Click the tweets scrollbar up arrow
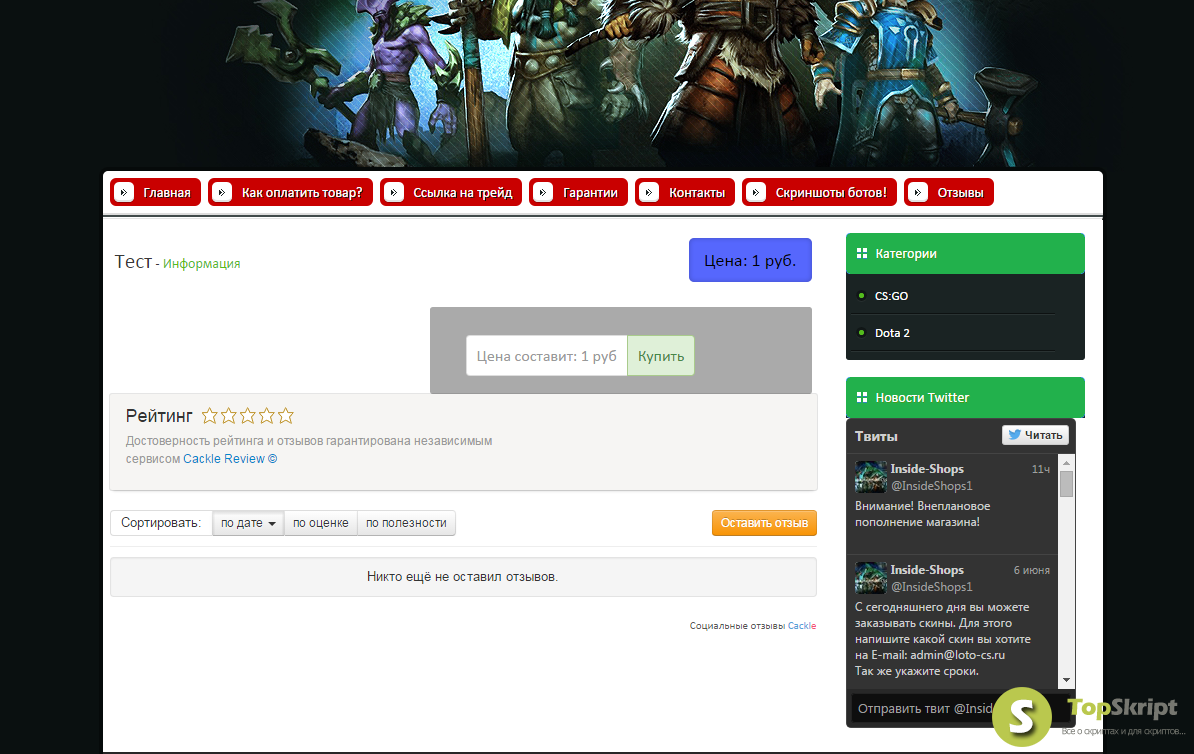 [x=1066, y=463]
